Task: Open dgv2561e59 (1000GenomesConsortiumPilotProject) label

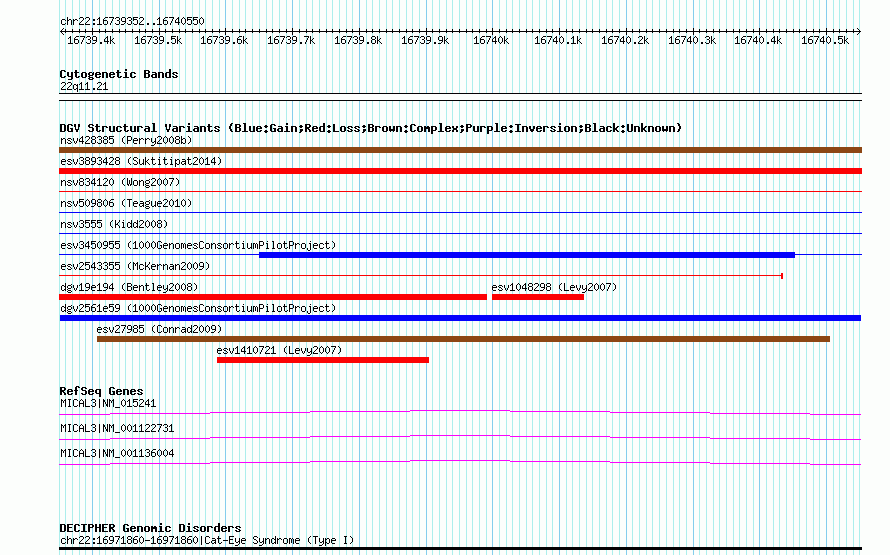Action: (x=198, y=308)
